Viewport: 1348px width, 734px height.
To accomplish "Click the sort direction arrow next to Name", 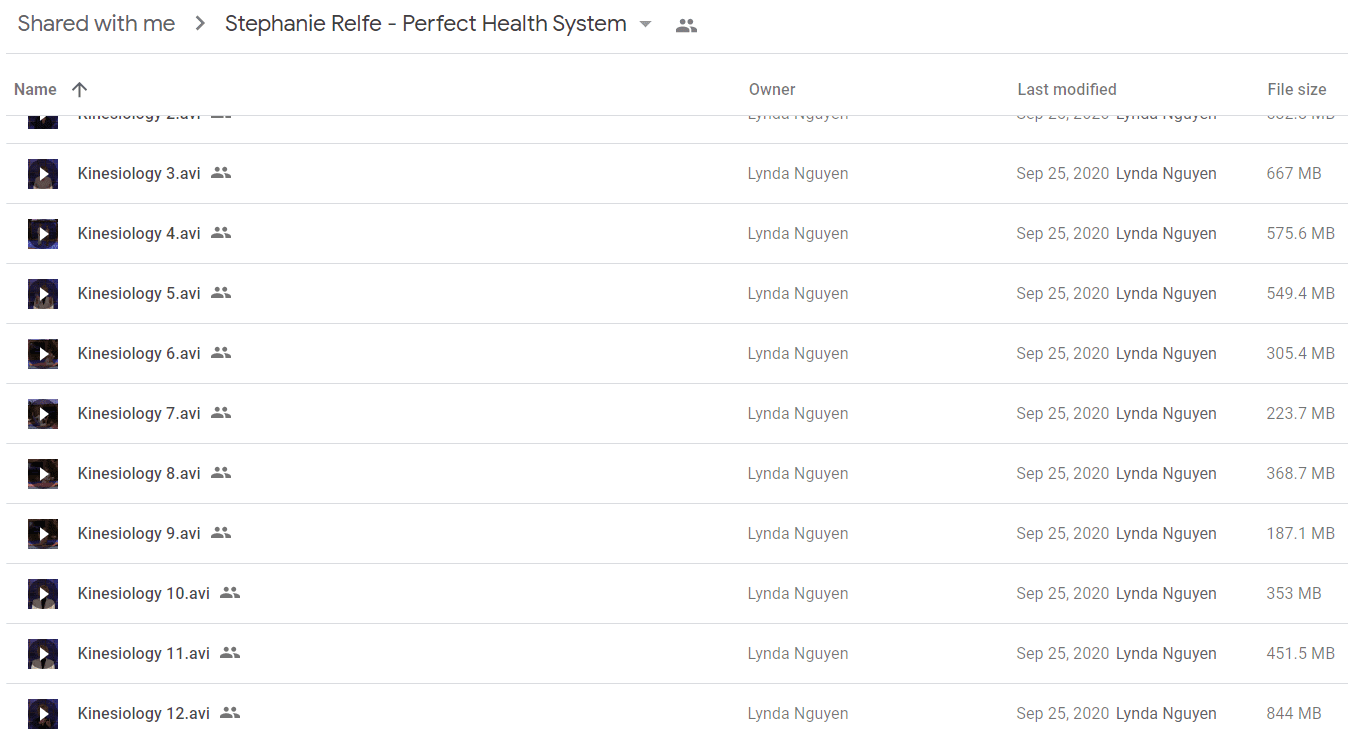I will tap(80, 89).
